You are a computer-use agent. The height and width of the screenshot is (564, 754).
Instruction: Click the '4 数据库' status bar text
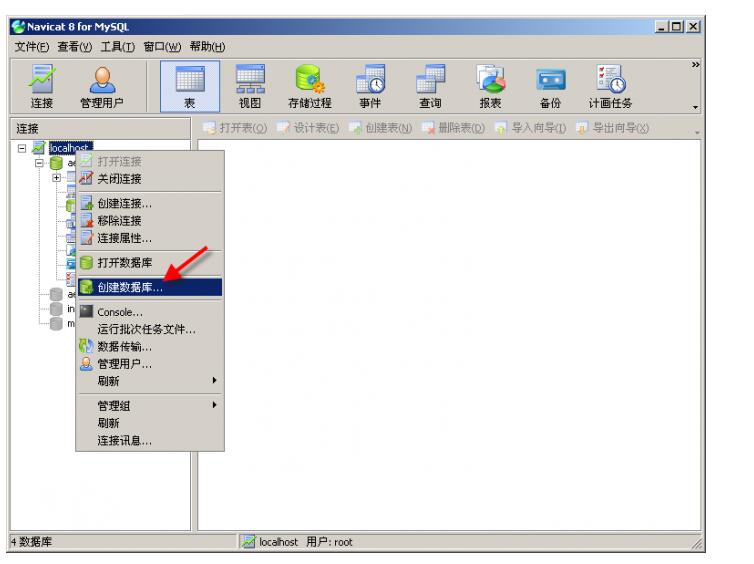[x=31, y=542]
